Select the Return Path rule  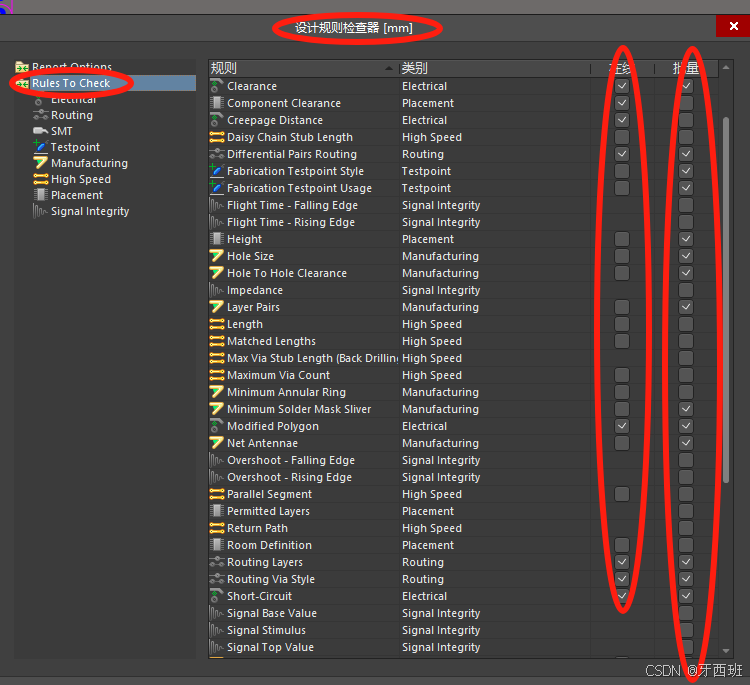point(463,528)
